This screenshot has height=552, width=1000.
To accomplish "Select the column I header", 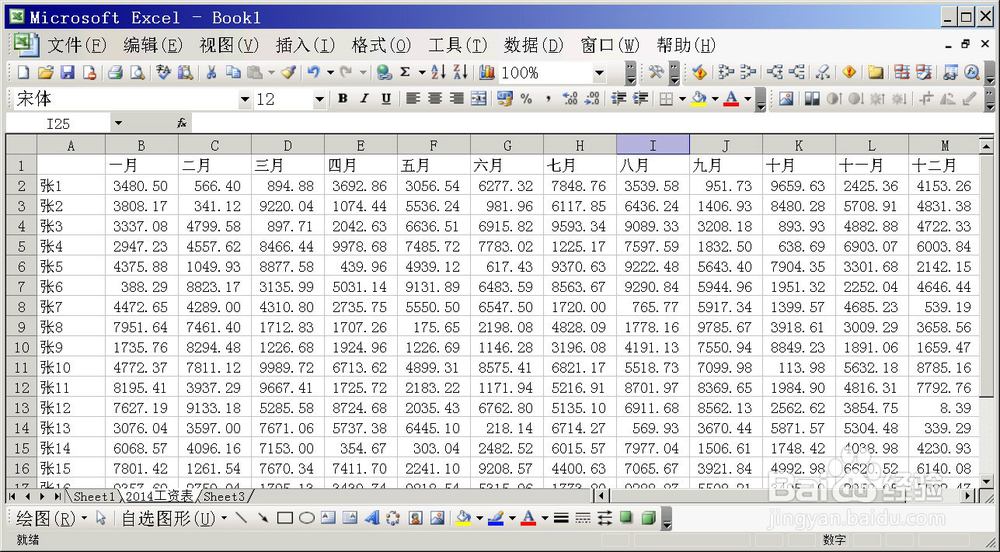I will click(x=652, y=145).
